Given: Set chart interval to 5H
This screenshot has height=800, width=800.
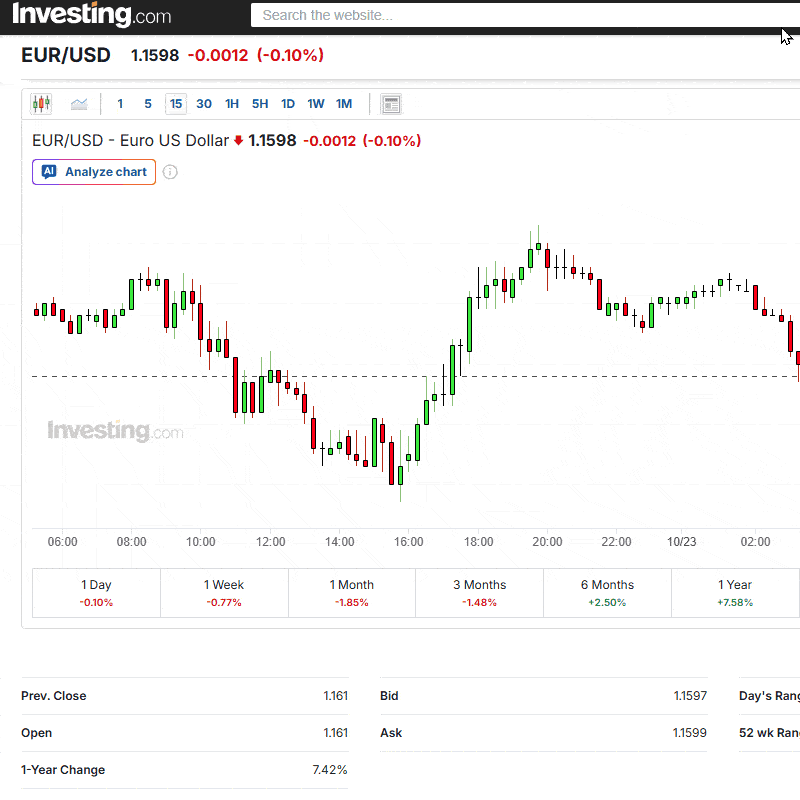Looking at the screenshot, I should click(x=260, y=104).
